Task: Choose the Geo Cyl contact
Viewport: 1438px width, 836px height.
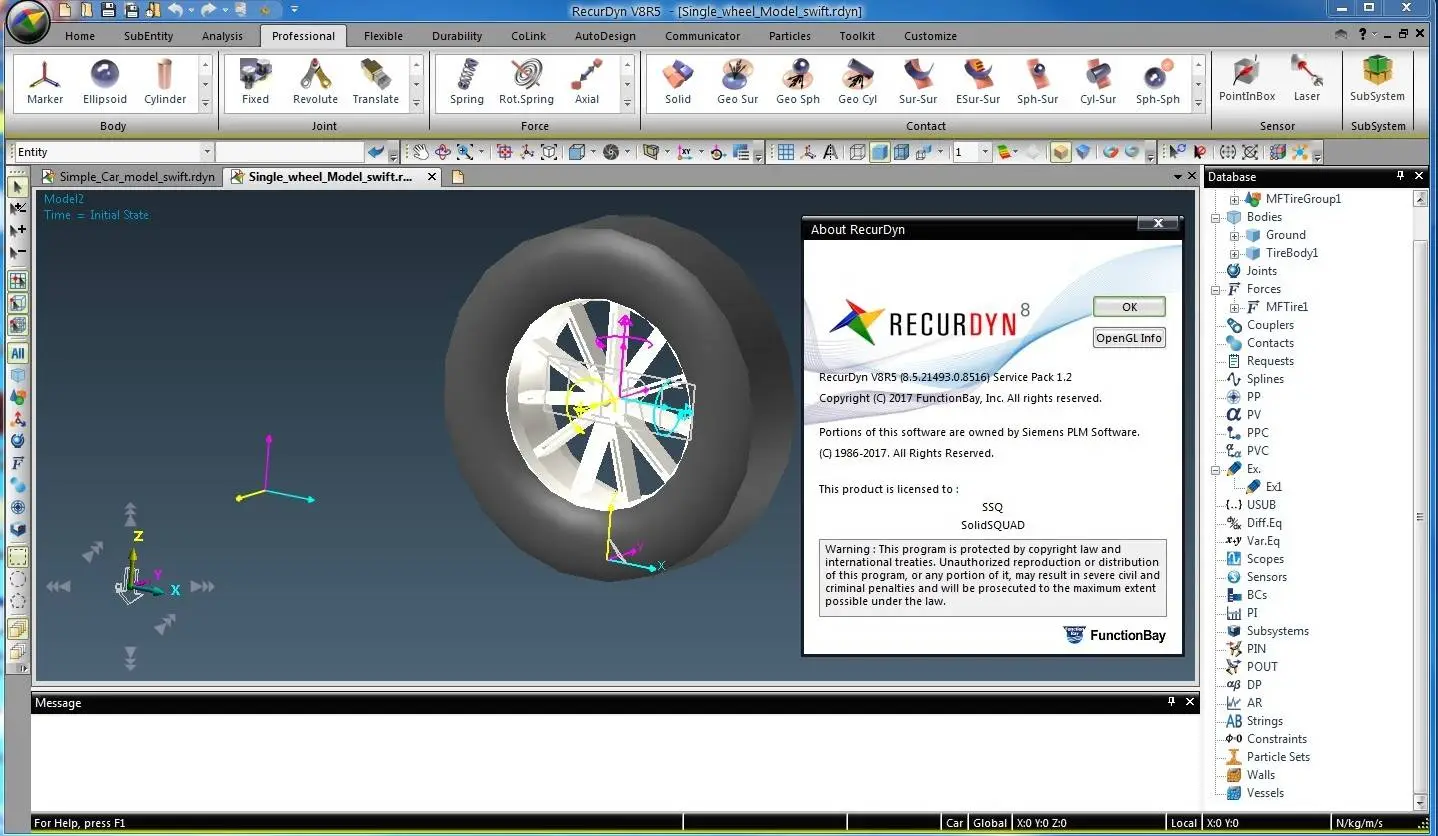Action: click(857, 82)
